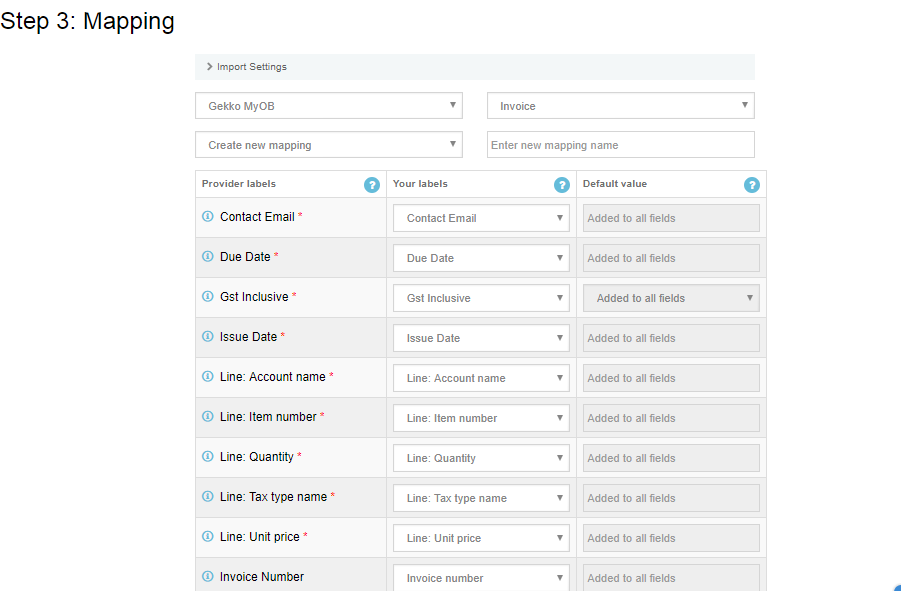901x591 pixels.
Task: Click the info icon beside Line: Unit price
Action: [x=208, y=536]
